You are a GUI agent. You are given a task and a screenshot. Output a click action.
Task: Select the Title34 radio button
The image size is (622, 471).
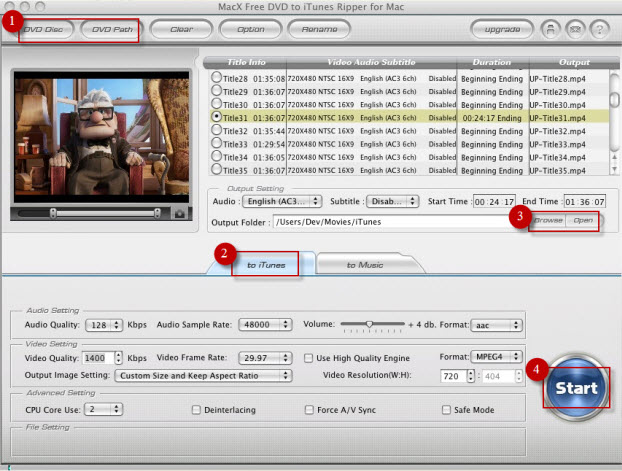[x=217, y=156]
